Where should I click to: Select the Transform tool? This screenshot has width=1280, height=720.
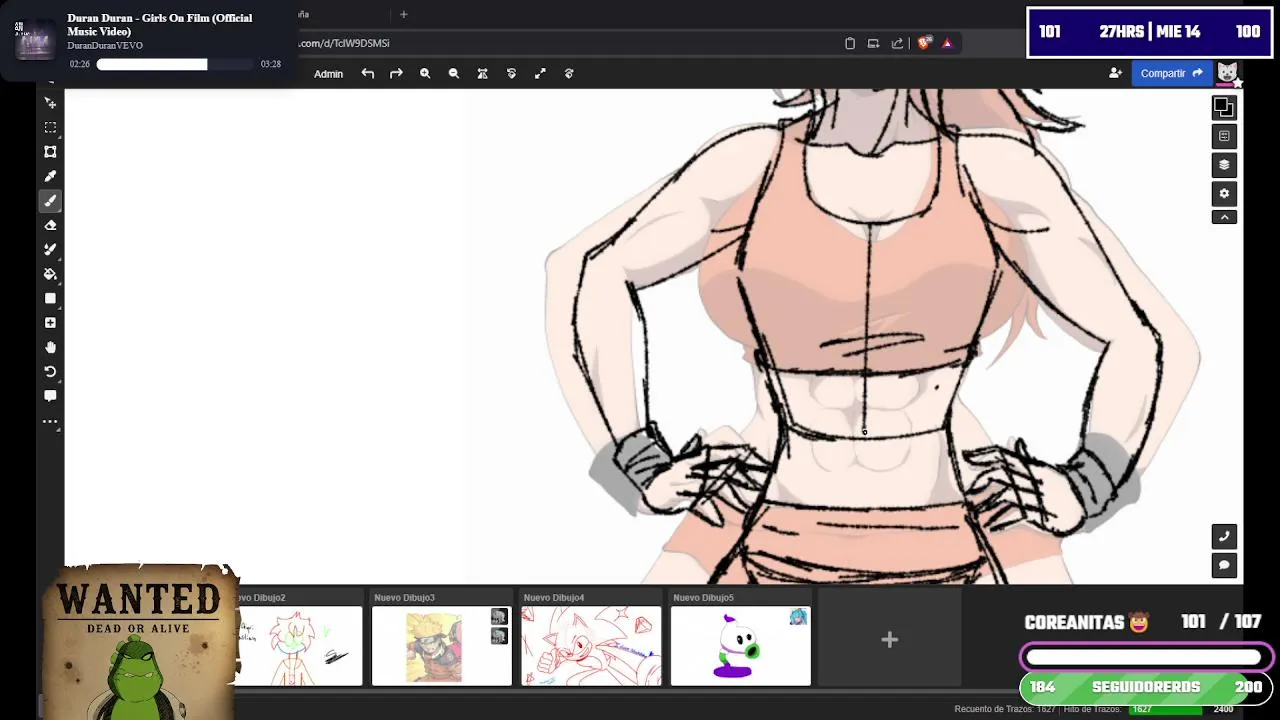[x=50, y=152]
